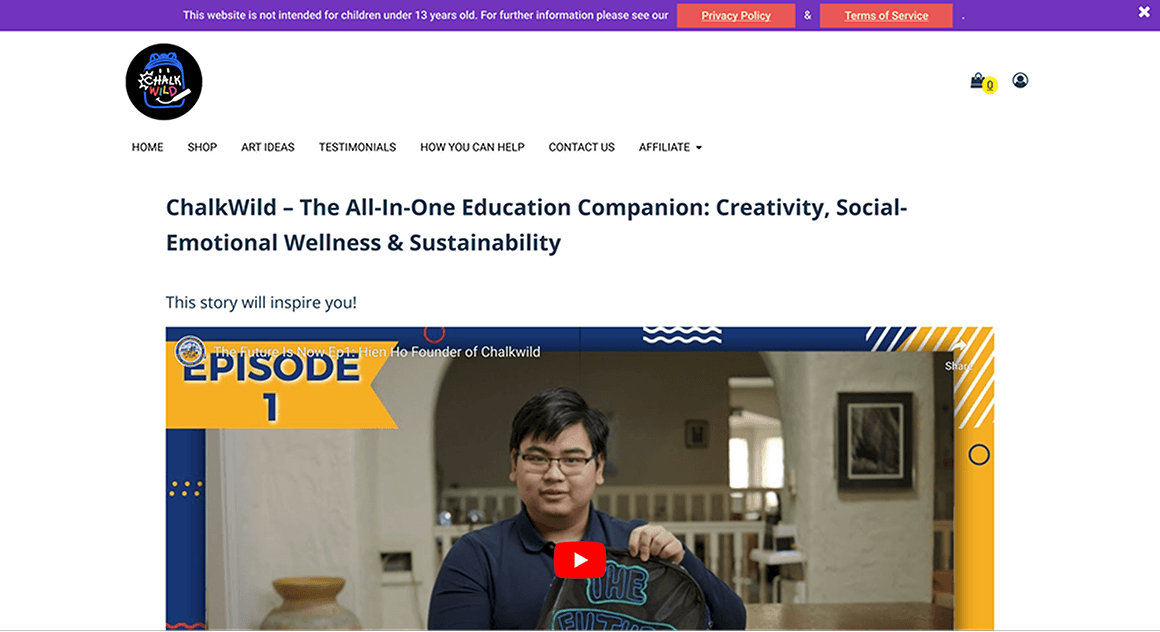Open the Terms of Service link
Screen dimensions: 1160x632
pyautogui.click(x=886, y=16)
